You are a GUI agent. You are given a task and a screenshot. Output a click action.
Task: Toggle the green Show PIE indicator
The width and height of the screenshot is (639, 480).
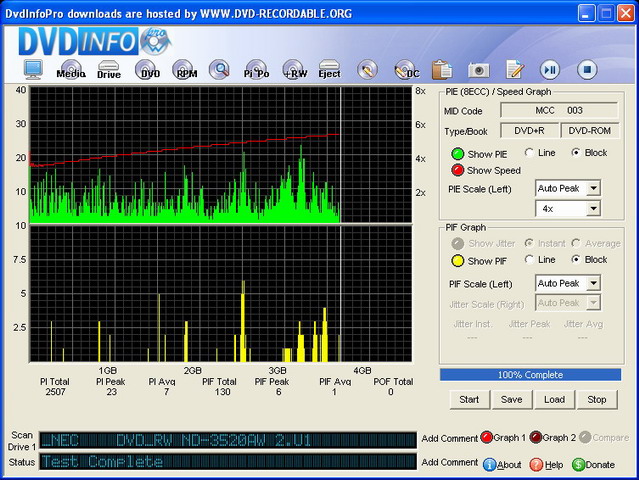(458, 154)
